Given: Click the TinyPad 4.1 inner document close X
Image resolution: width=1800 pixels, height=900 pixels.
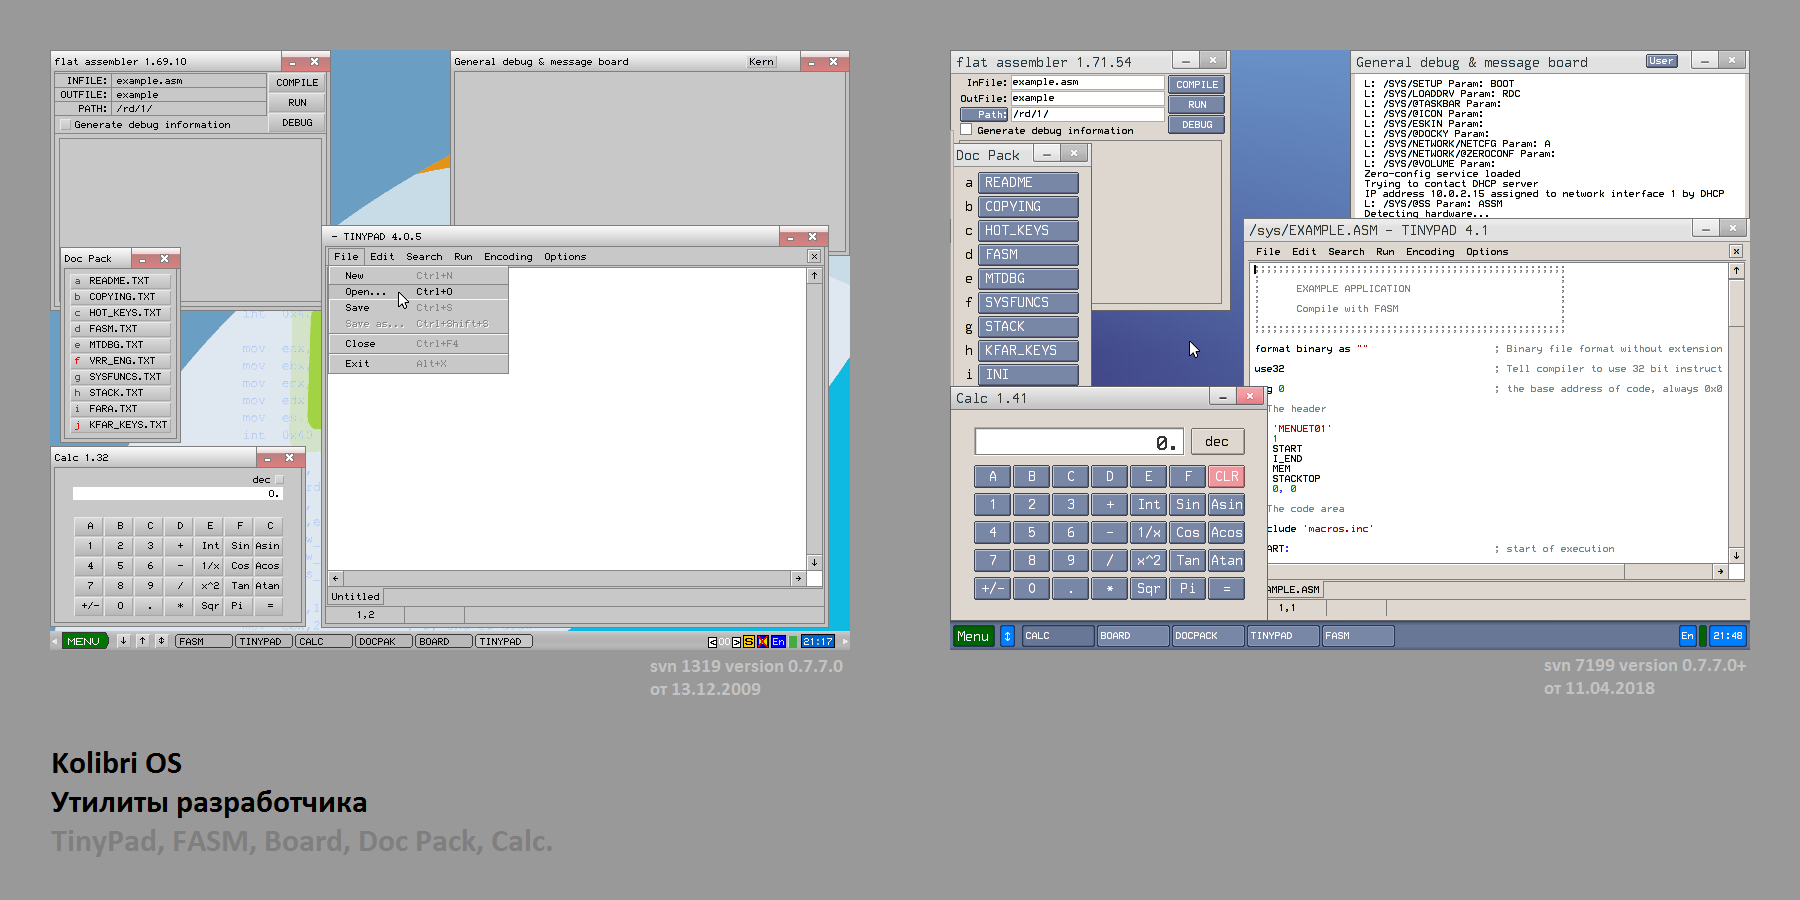Looking at the screenshot, I should pyautogui.click(x=1736, y=252).
